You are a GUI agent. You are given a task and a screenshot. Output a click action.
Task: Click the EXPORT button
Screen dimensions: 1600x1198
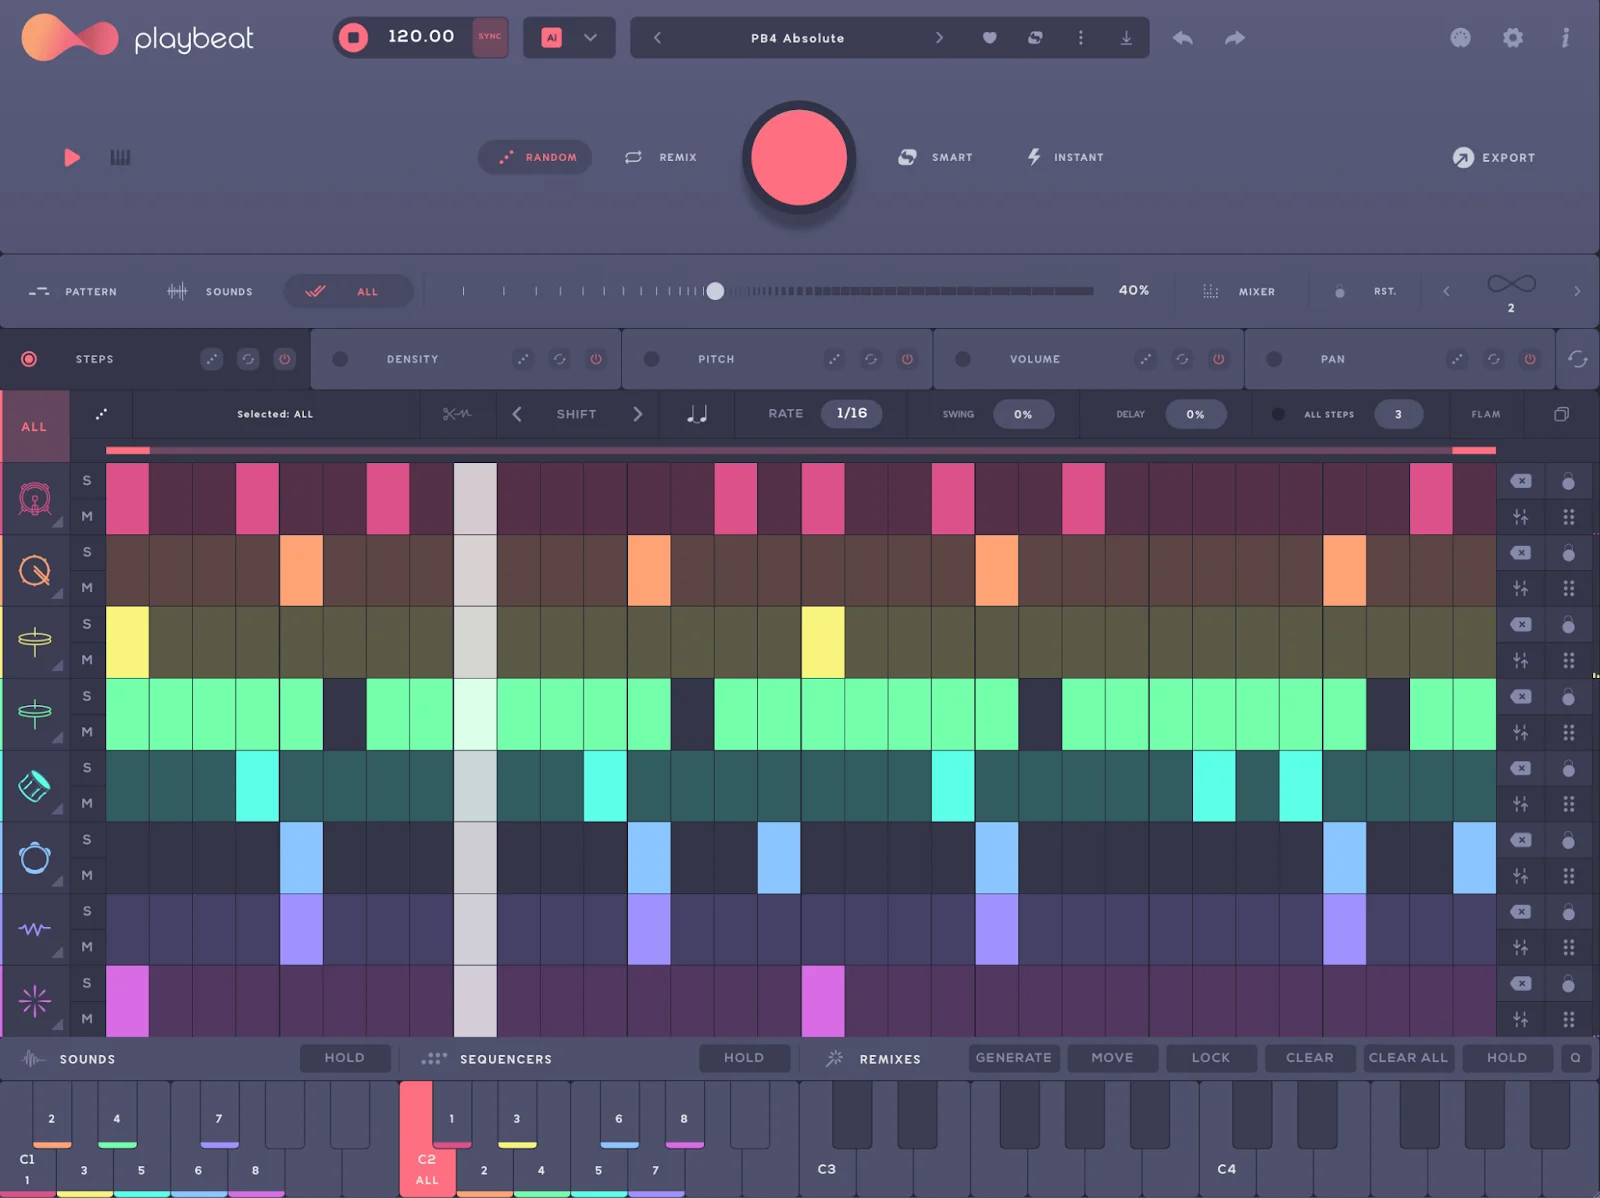[1494, 158]
